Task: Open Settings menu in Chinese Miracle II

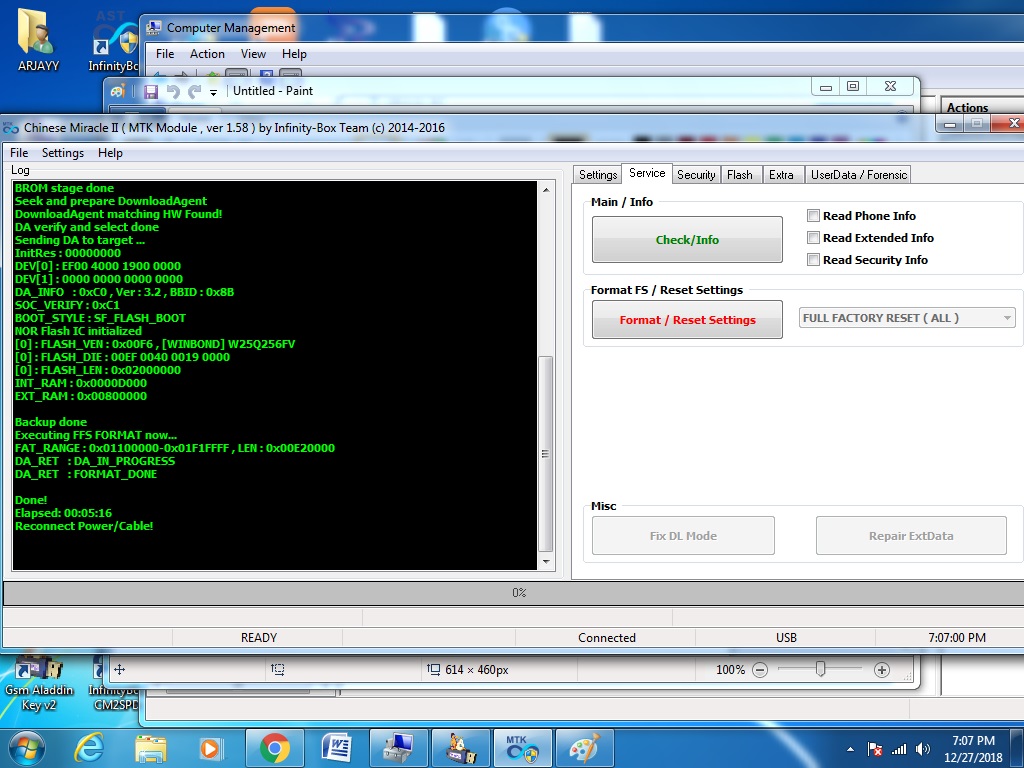Action: [63, 153]
